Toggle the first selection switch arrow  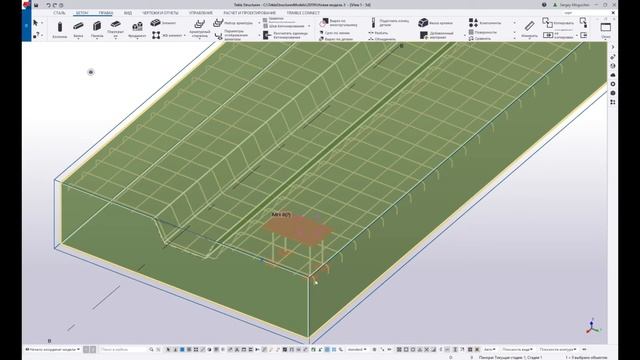point(168,349)
